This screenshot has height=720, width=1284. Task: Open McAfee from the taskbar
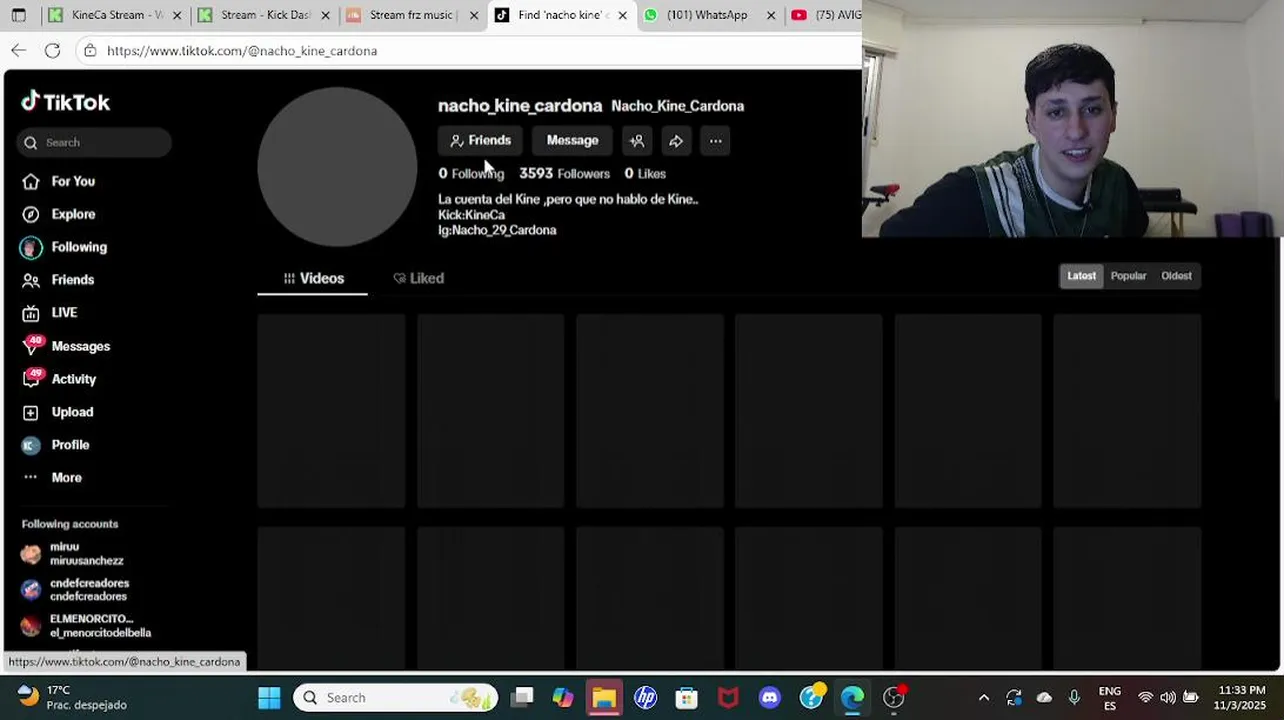728,698
